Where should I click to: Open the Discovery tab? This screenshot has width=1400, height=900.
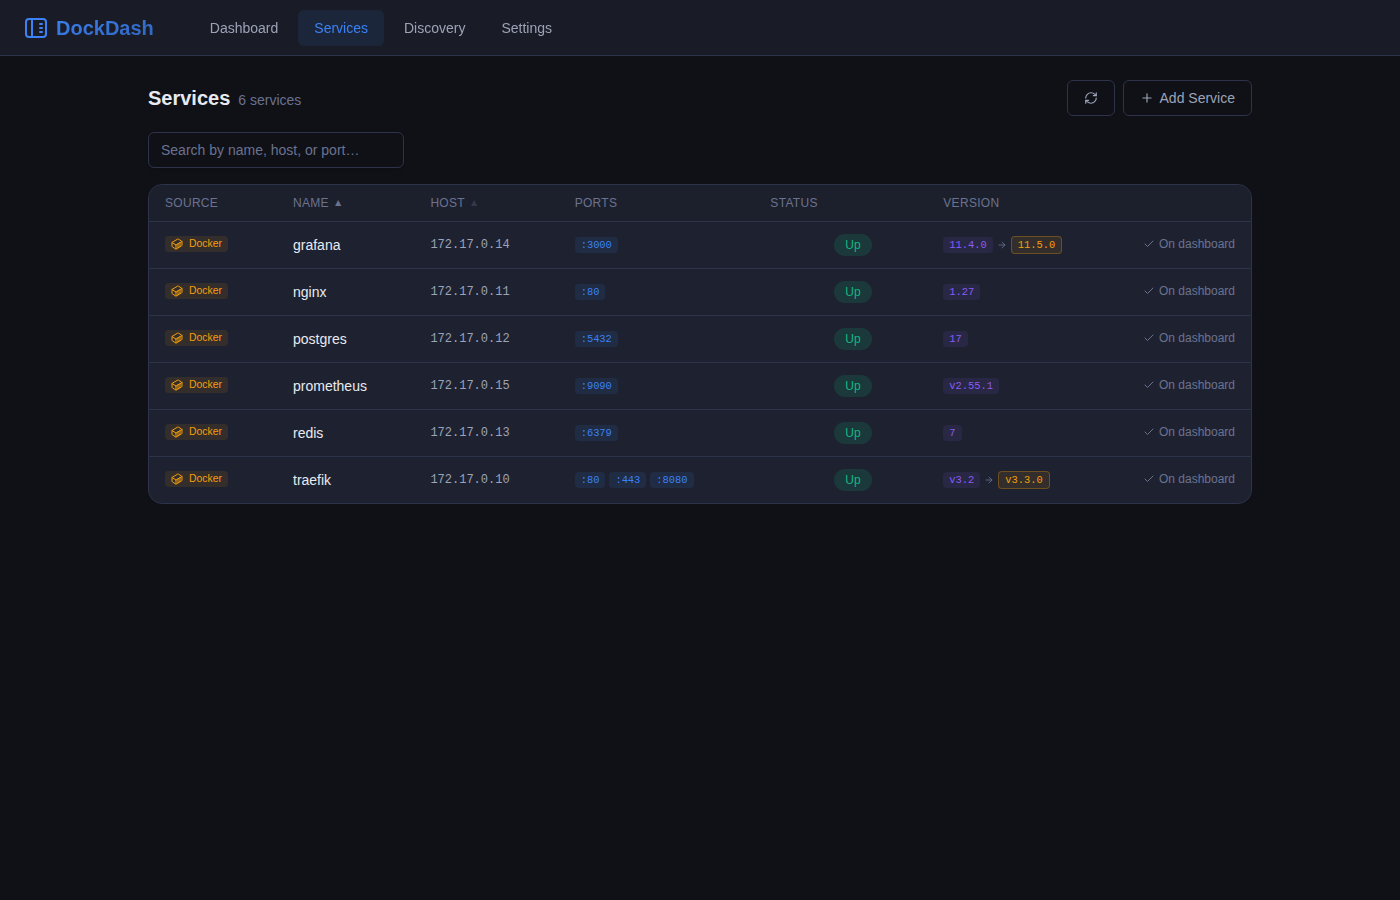(434, 28)
